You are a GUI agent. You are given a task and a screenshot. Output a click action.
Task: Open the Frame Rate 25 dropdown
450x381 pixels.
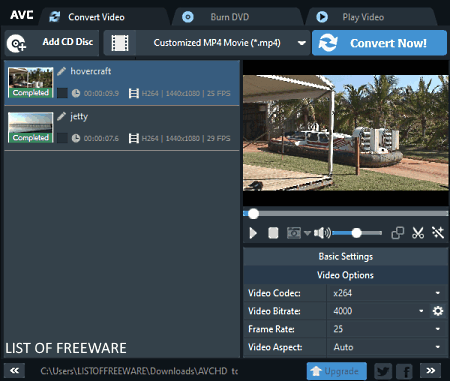coord(387,329)
